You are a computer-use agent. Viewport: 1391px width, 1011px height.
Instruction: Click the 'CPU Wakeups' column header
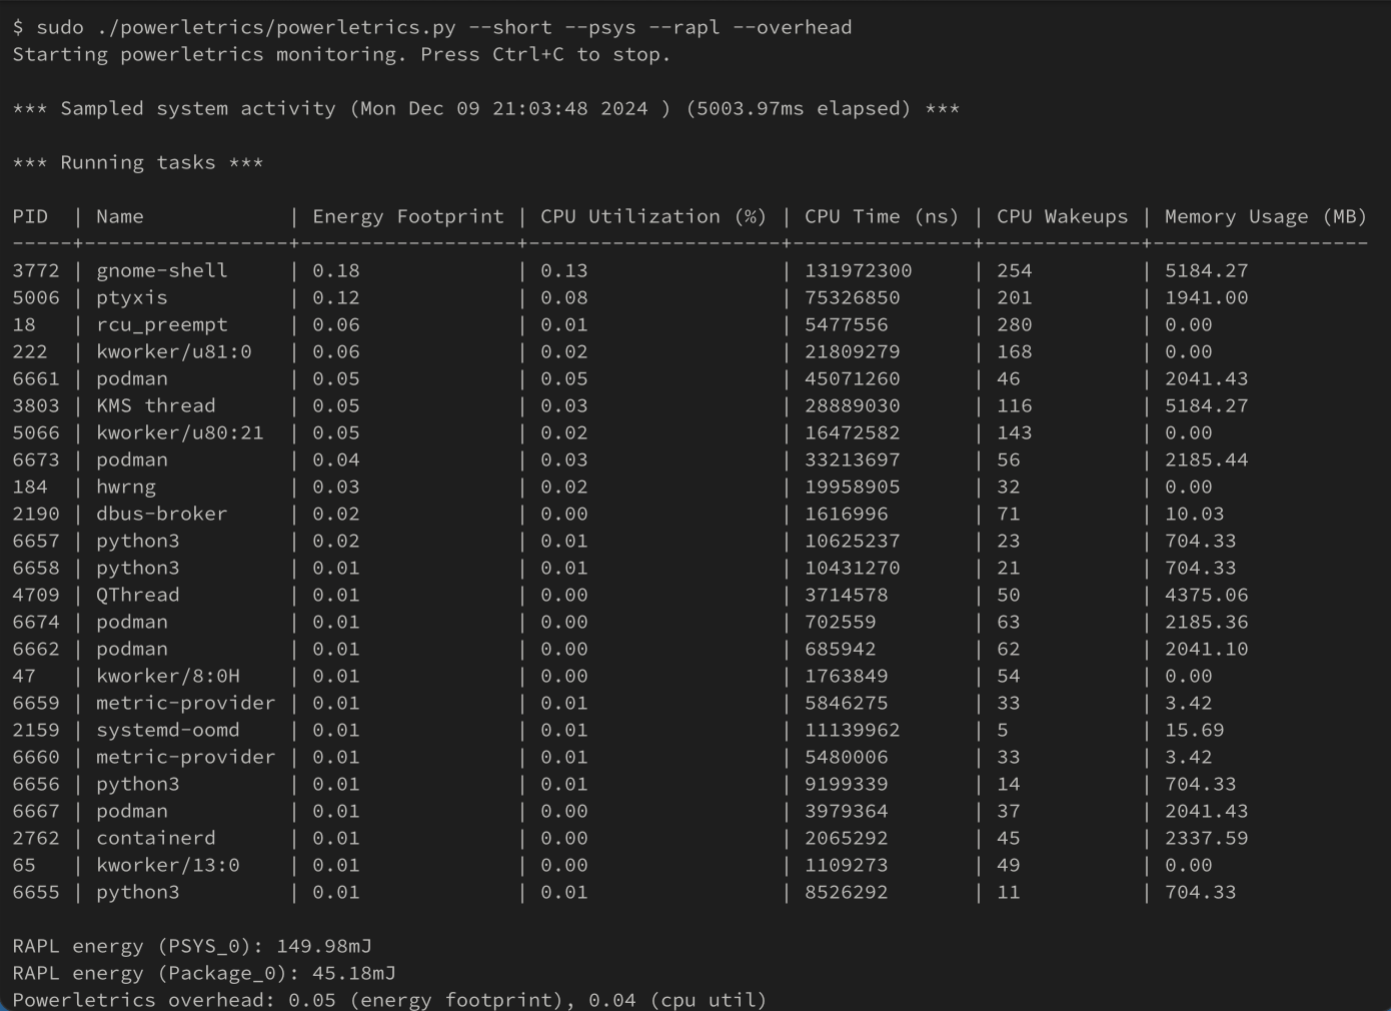click(x=1062, y=216)
